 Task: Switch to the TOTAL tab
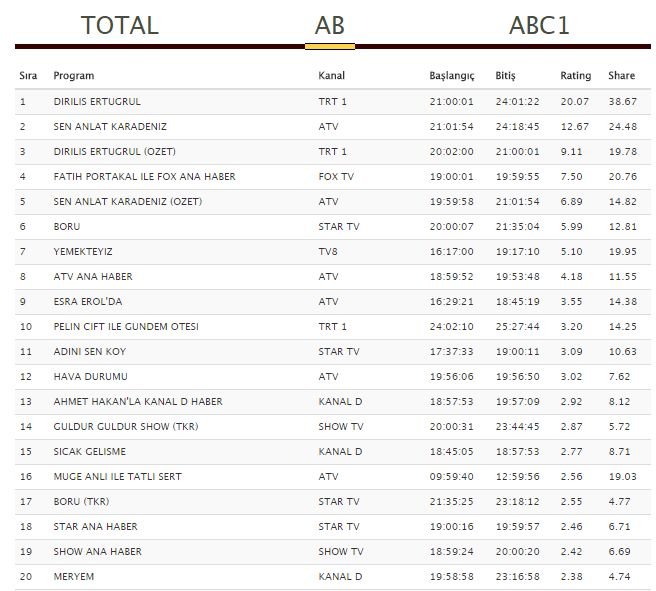click(120, 26)
